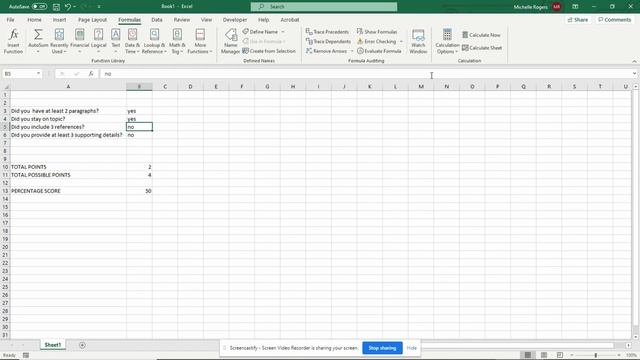Open Undo history dropdown arrow
640x360 pixels.
(74, 7)
